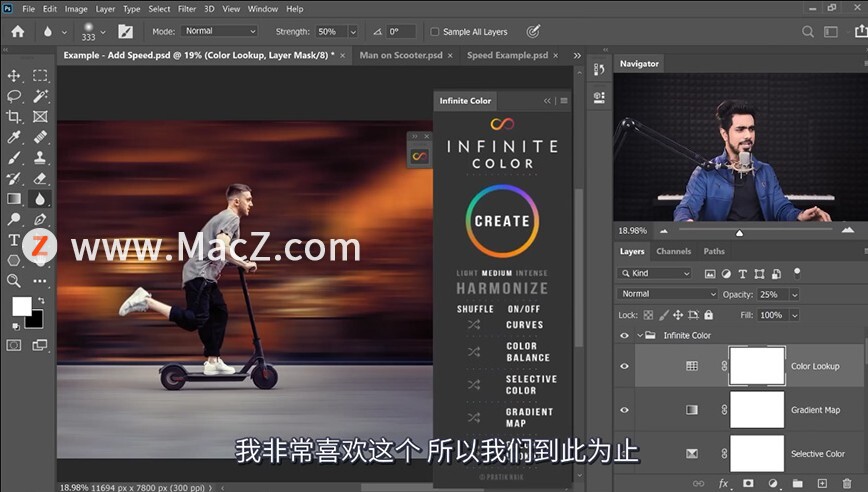Image resolution: width=868 pixels, height=492 pixels.
Task: Choose LIGHT harmonize intensity
Action: click(x=467, y=273)
